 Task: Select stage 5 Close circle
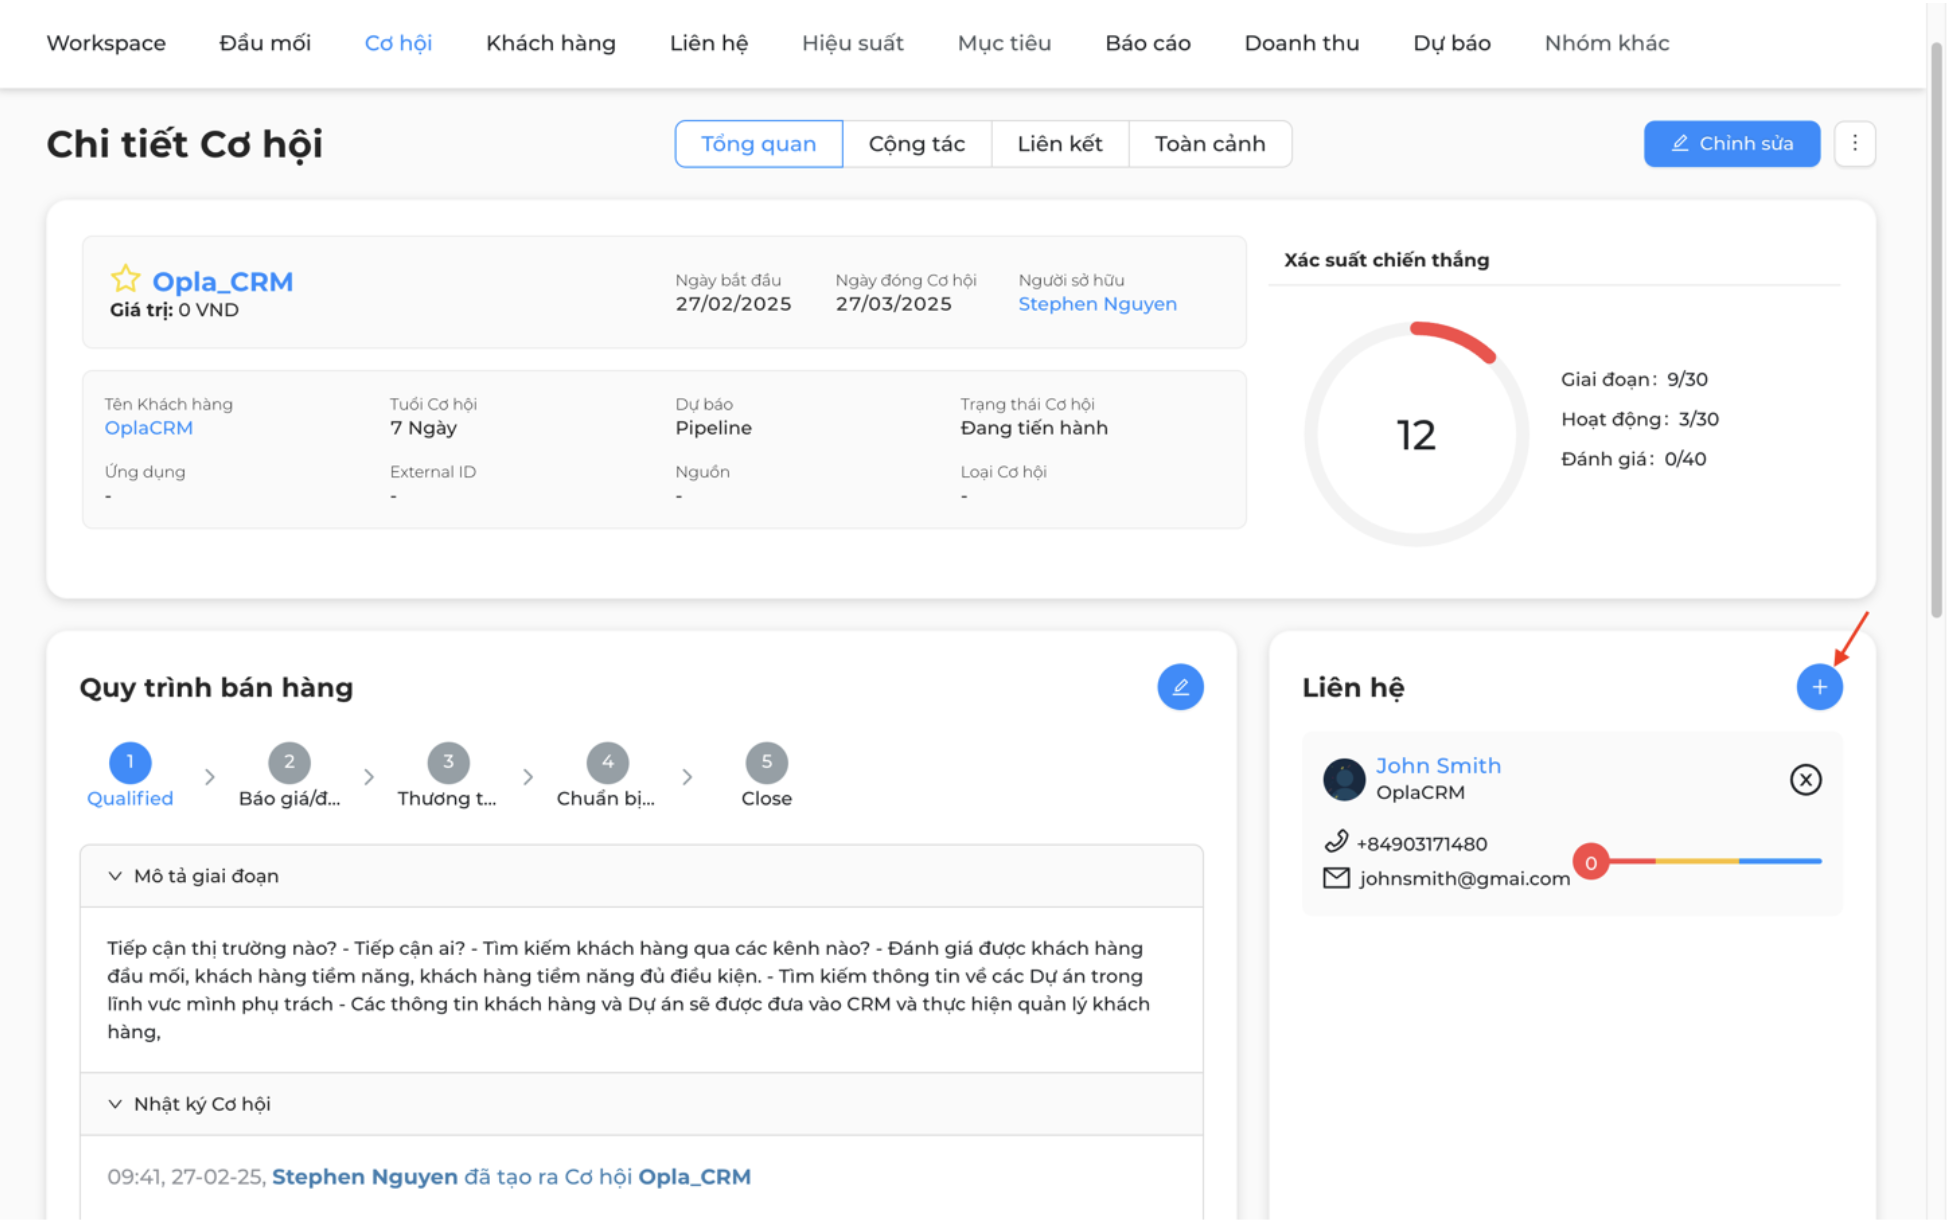coord(766,762)
